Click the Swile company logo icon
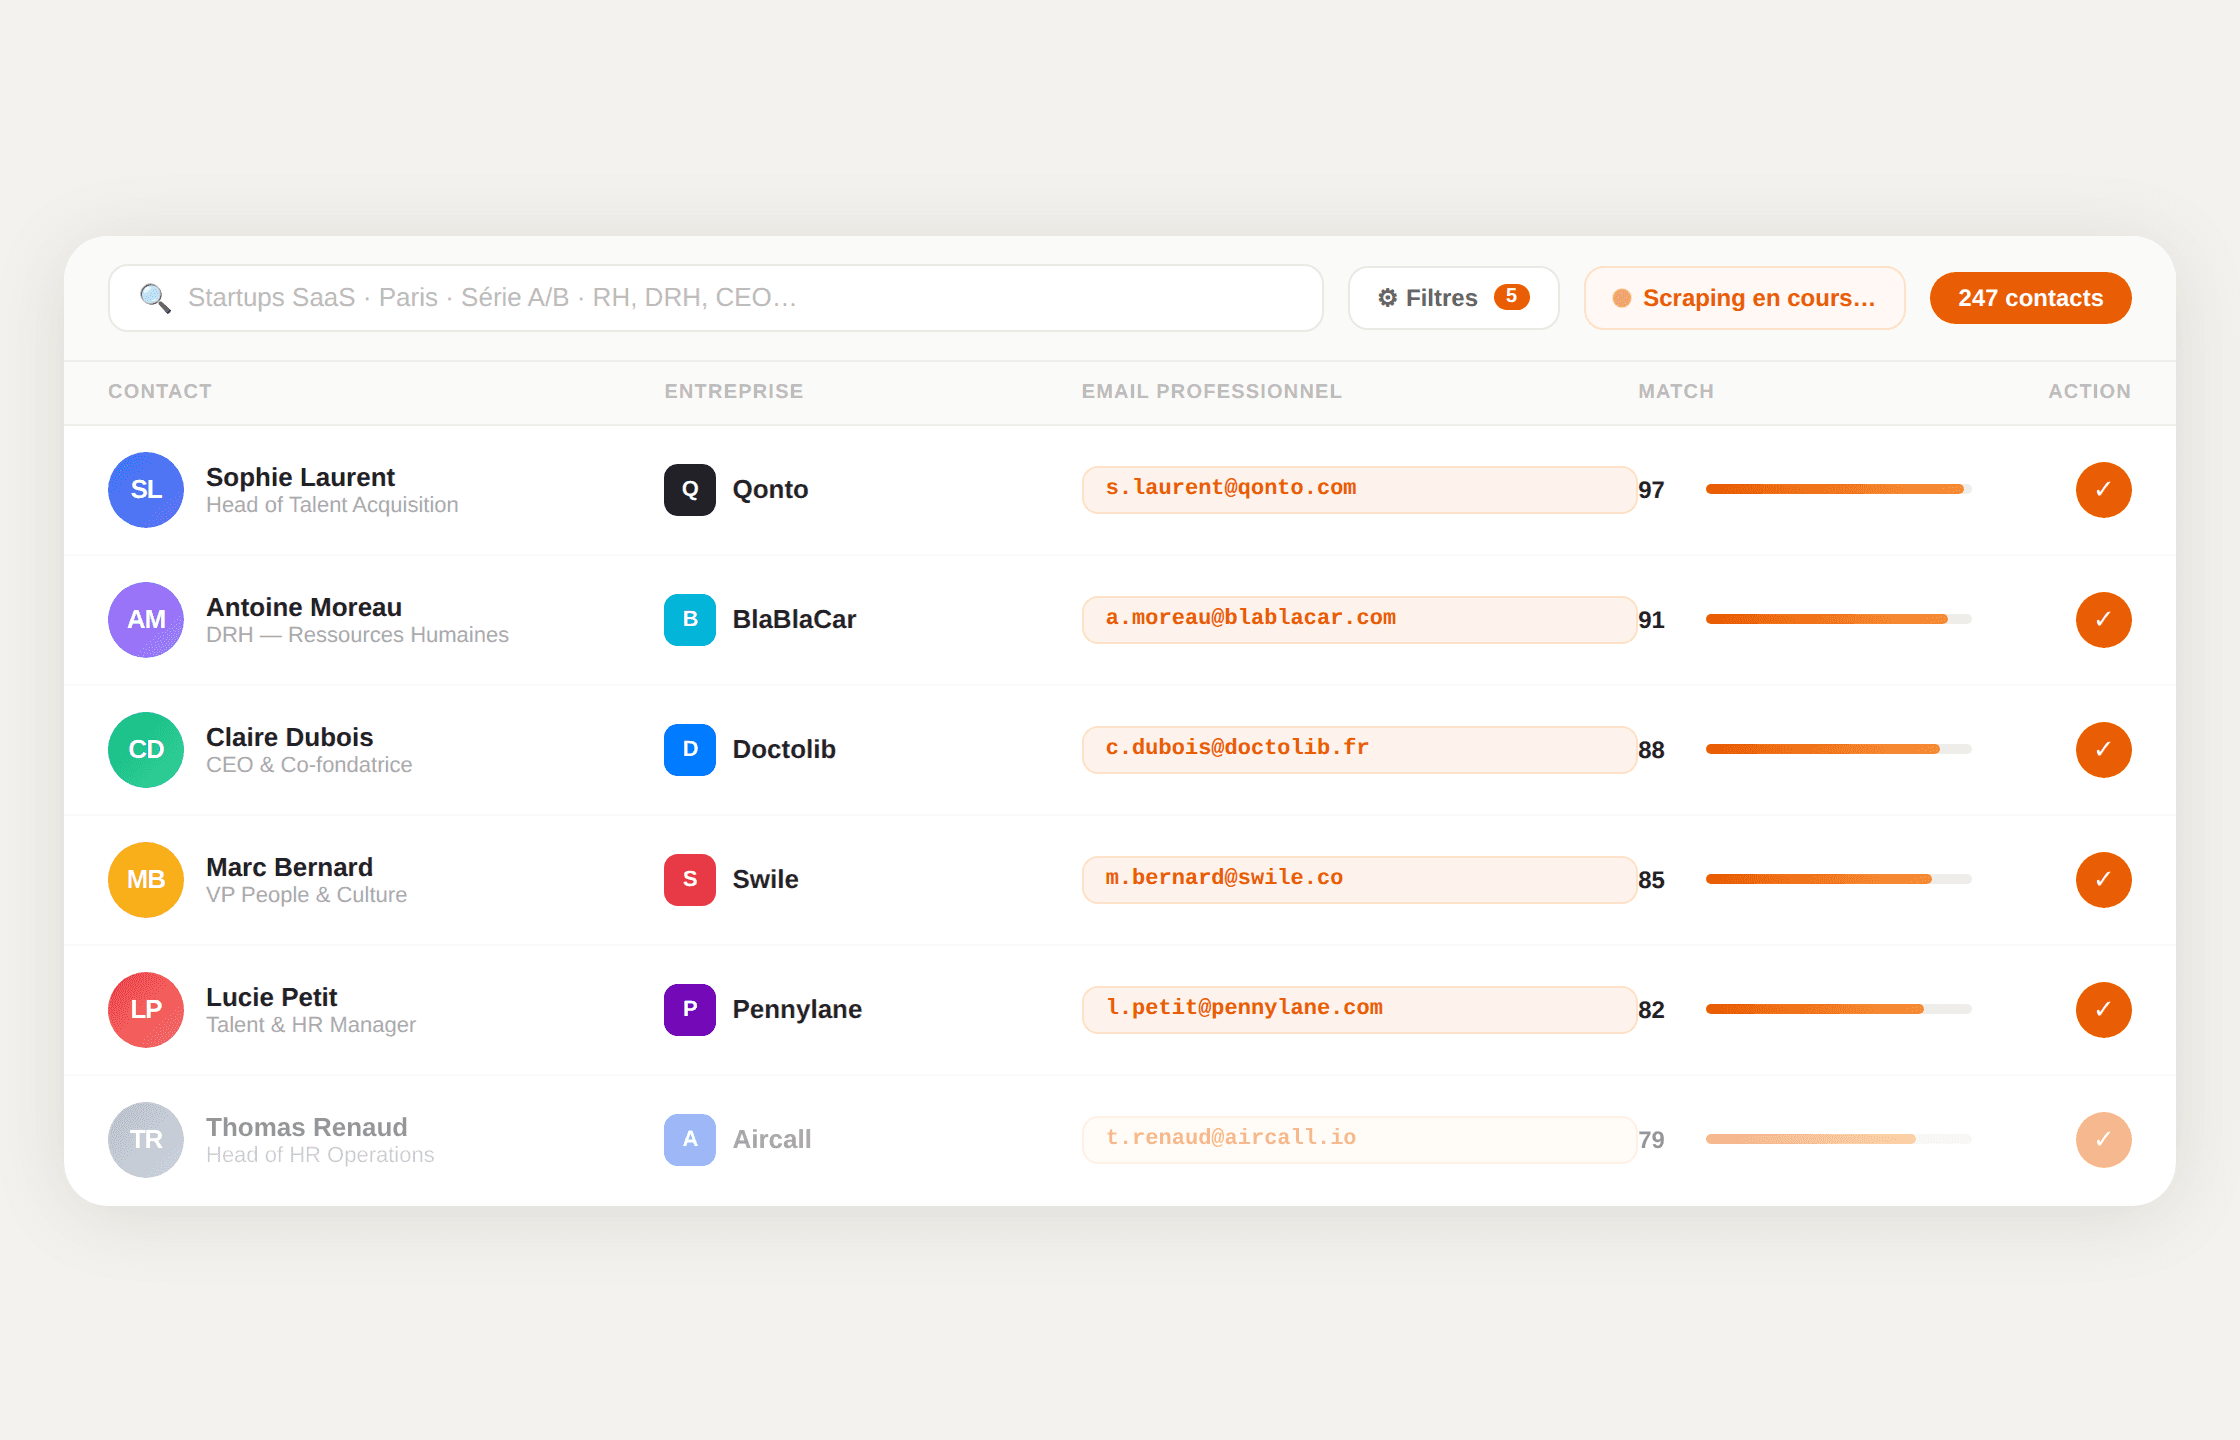The height and width of the screenshot is (1440, 2240). [x=689, y=880]
